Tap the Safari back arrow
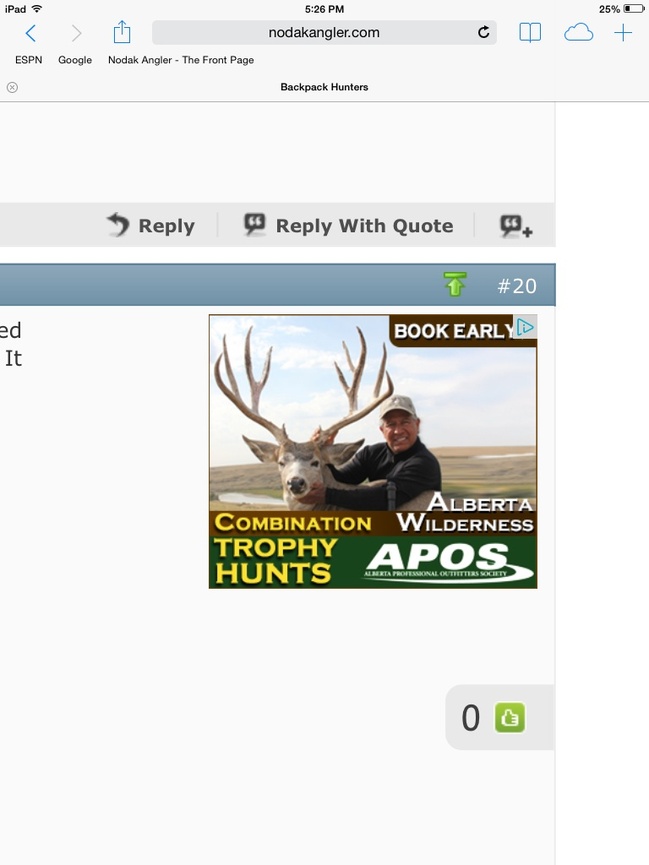 (x=31, y=33)
